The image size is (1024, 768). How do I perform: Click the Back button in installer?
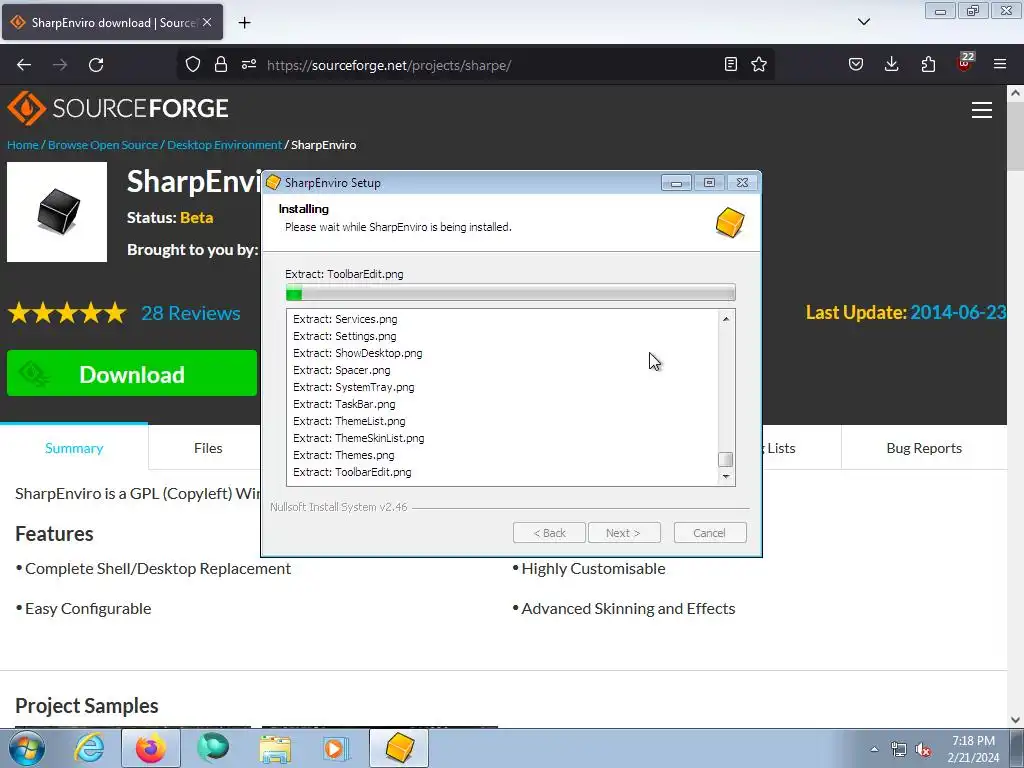tap(549, 533)
